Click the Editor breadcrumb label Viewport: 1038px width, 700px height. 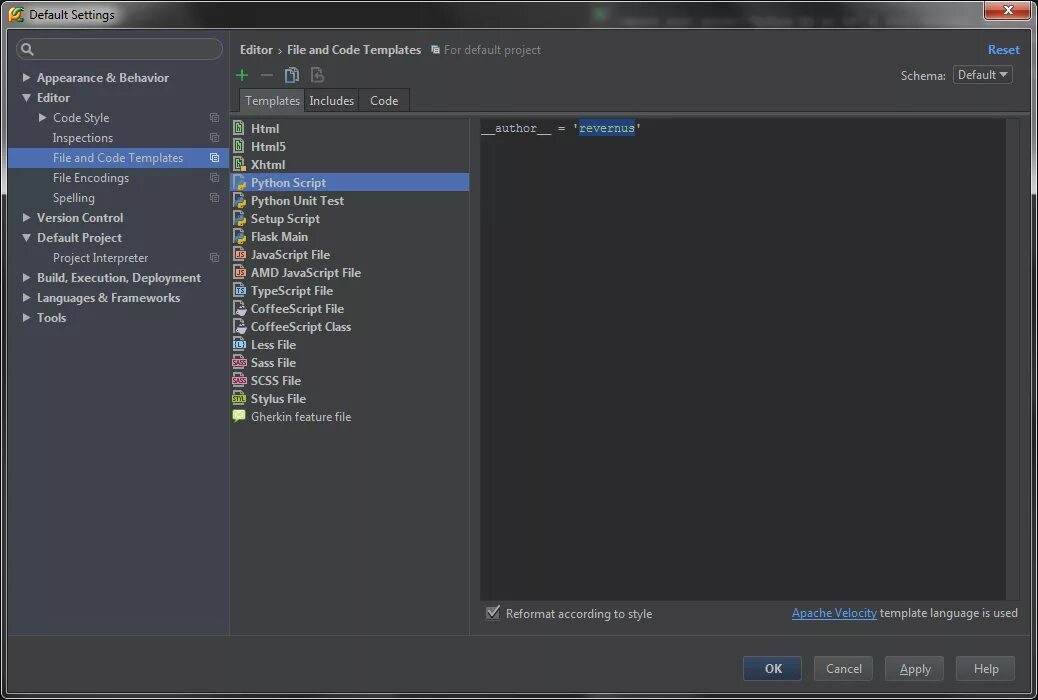coord(256,50)
